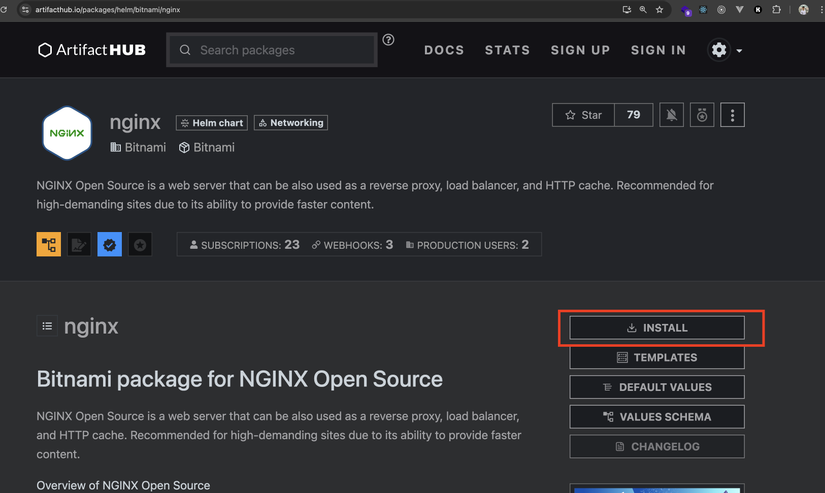Image resolution: width=825 pixels, height=493 pixels.
Task: Toggle notification subscriptions bell icon
Action: tap(671, 115)
